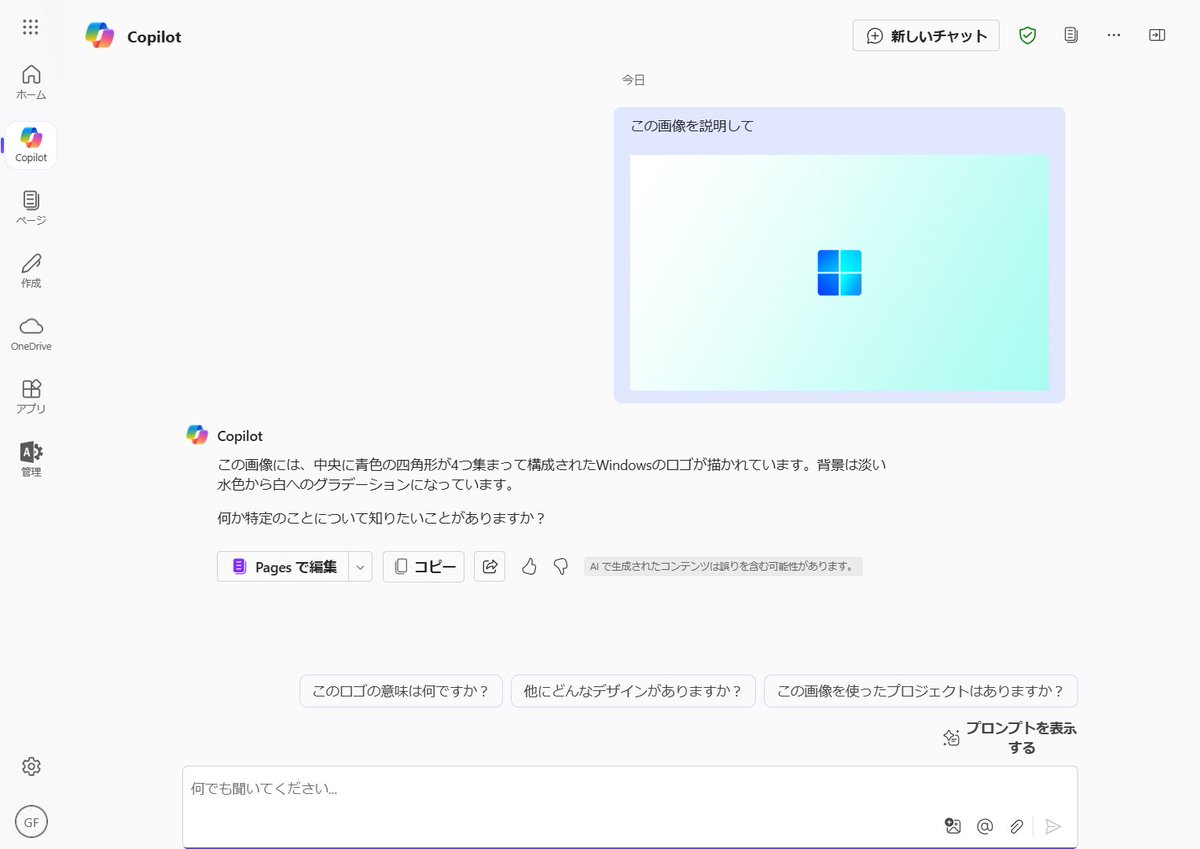
Task: Collapse the side panel with the arrow icon
Action: pos(1157,35)
